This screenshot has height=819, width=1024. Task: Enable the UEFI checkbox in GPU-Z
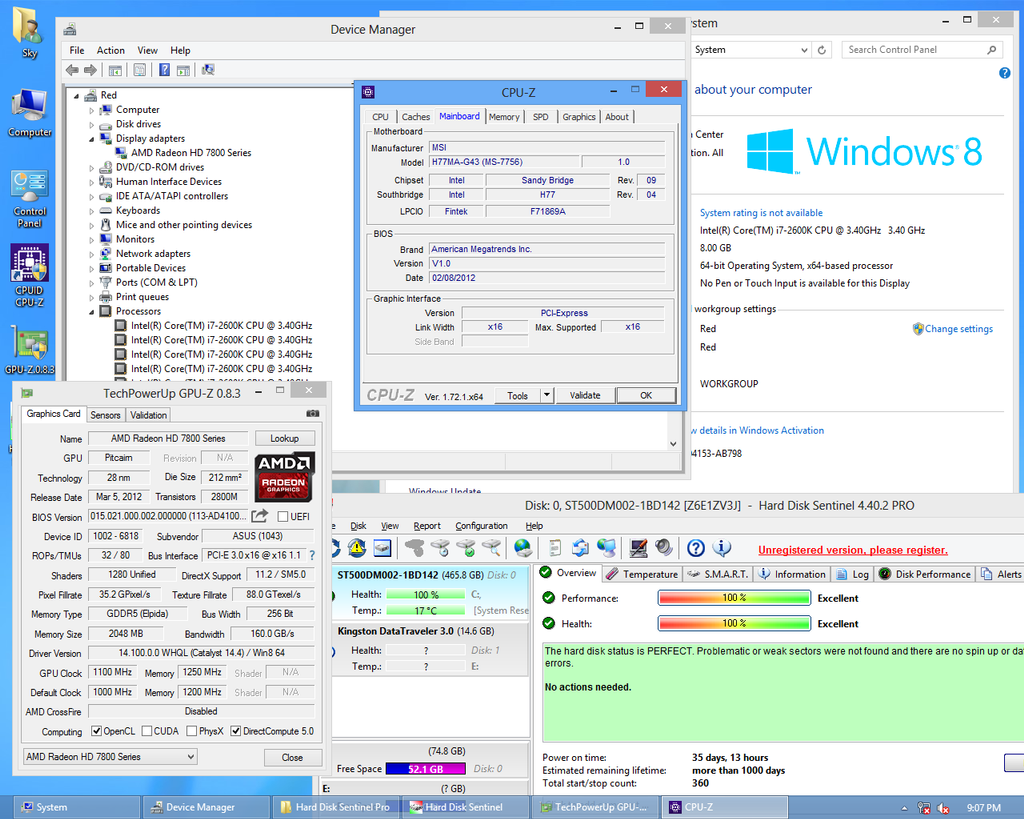[283, 516]
